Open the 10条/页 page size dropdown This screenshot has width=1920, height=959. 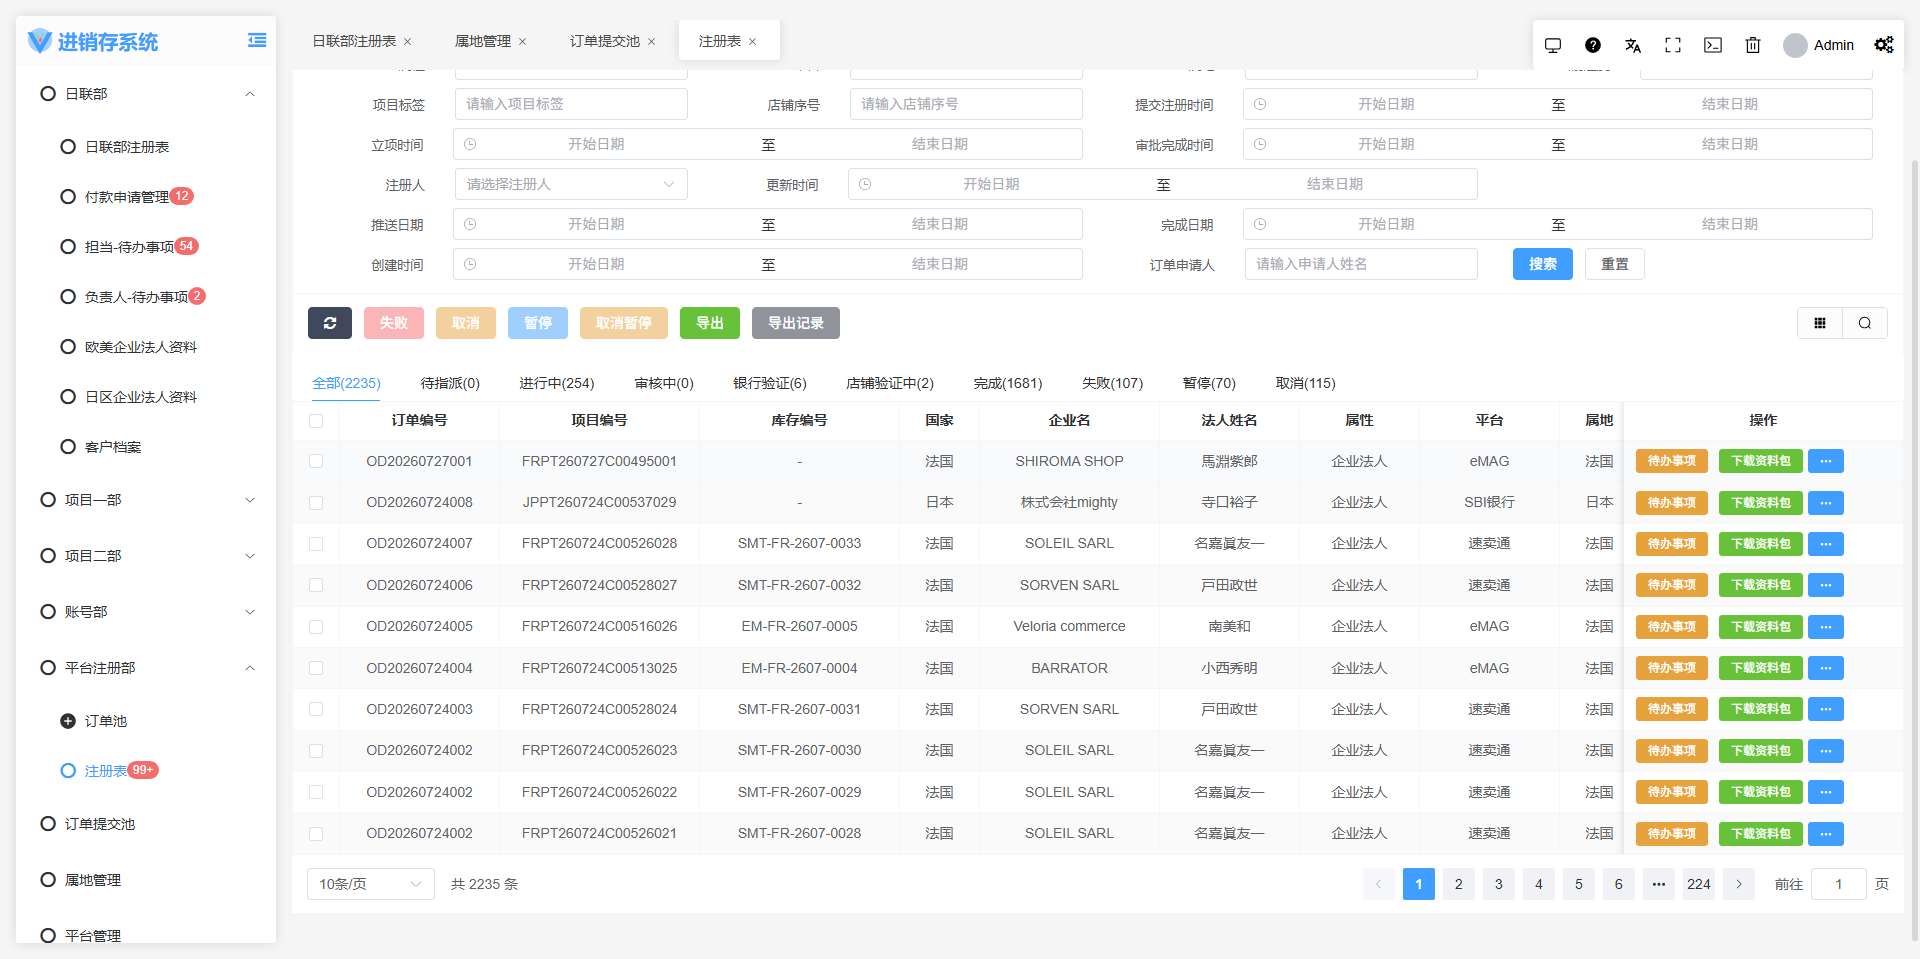pyautogui.click(x=371, y=884)
